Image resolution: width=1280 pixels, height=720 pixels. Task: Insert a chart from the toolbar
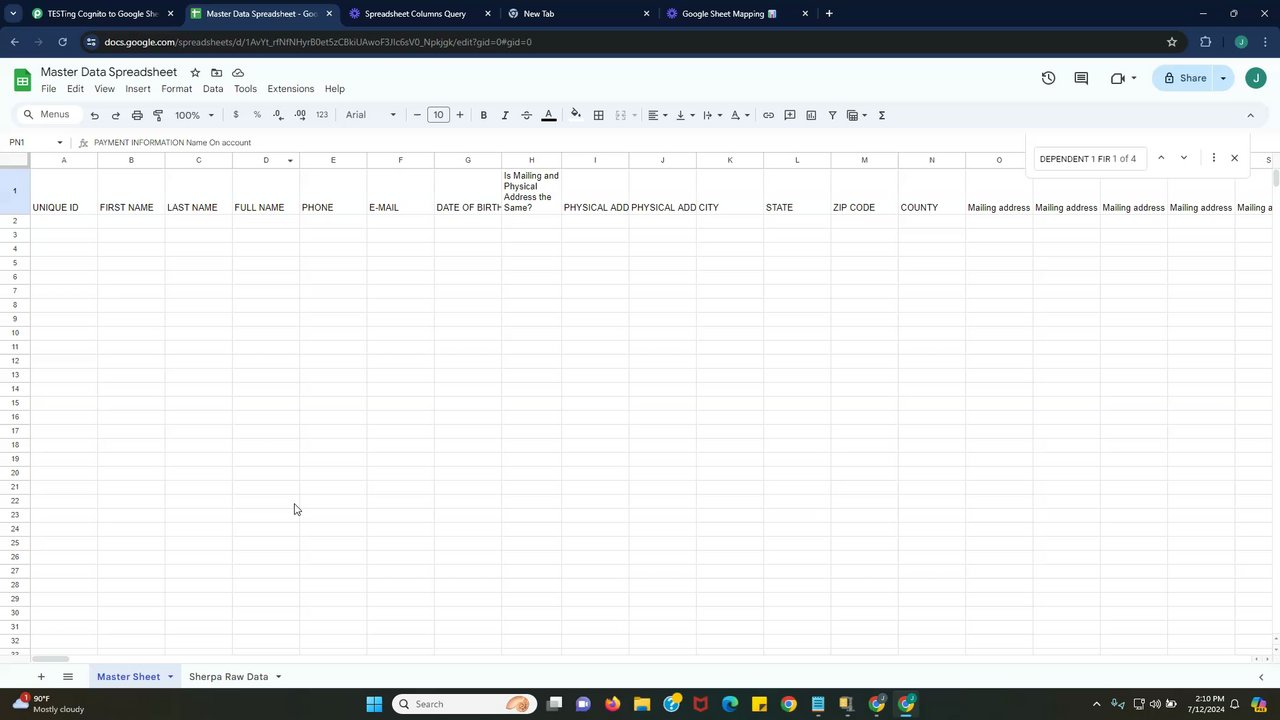tap(811, 115)
